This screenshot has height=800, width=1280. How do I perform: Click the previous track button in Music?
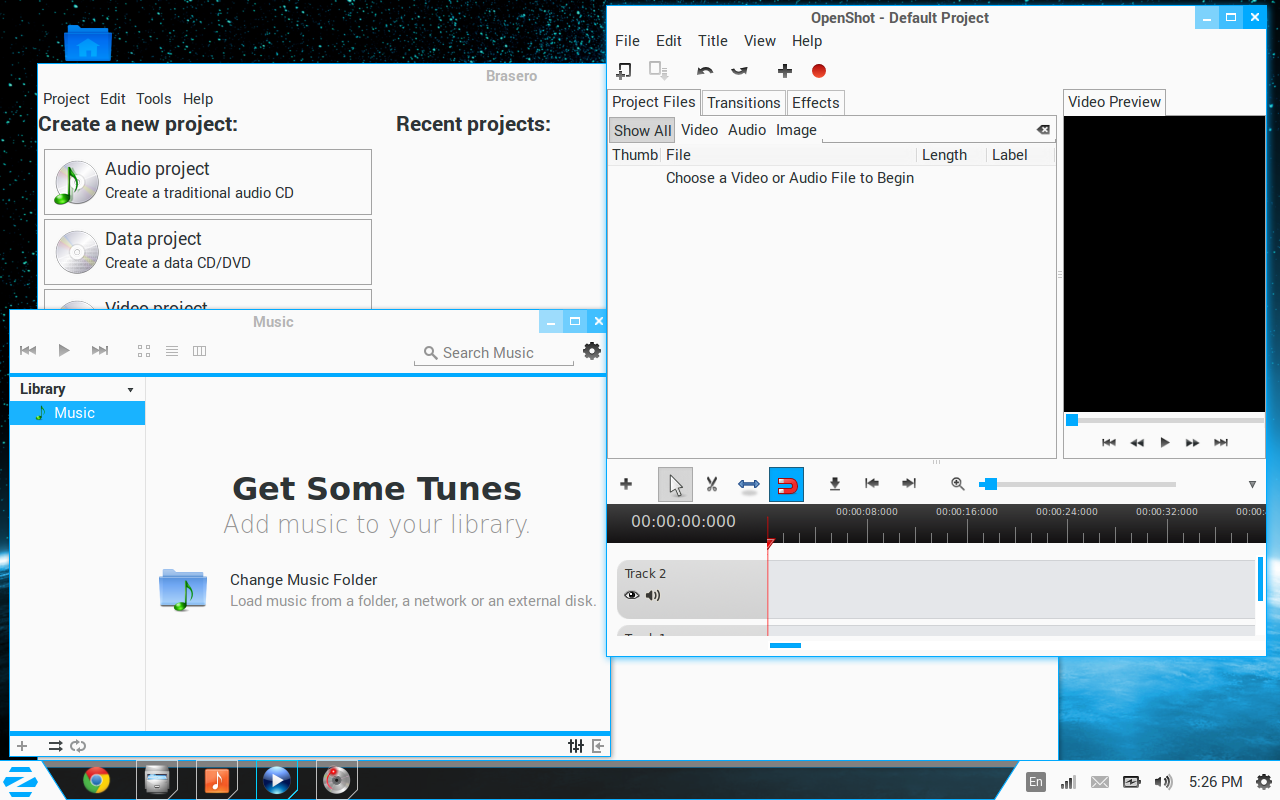pos(28,350)
